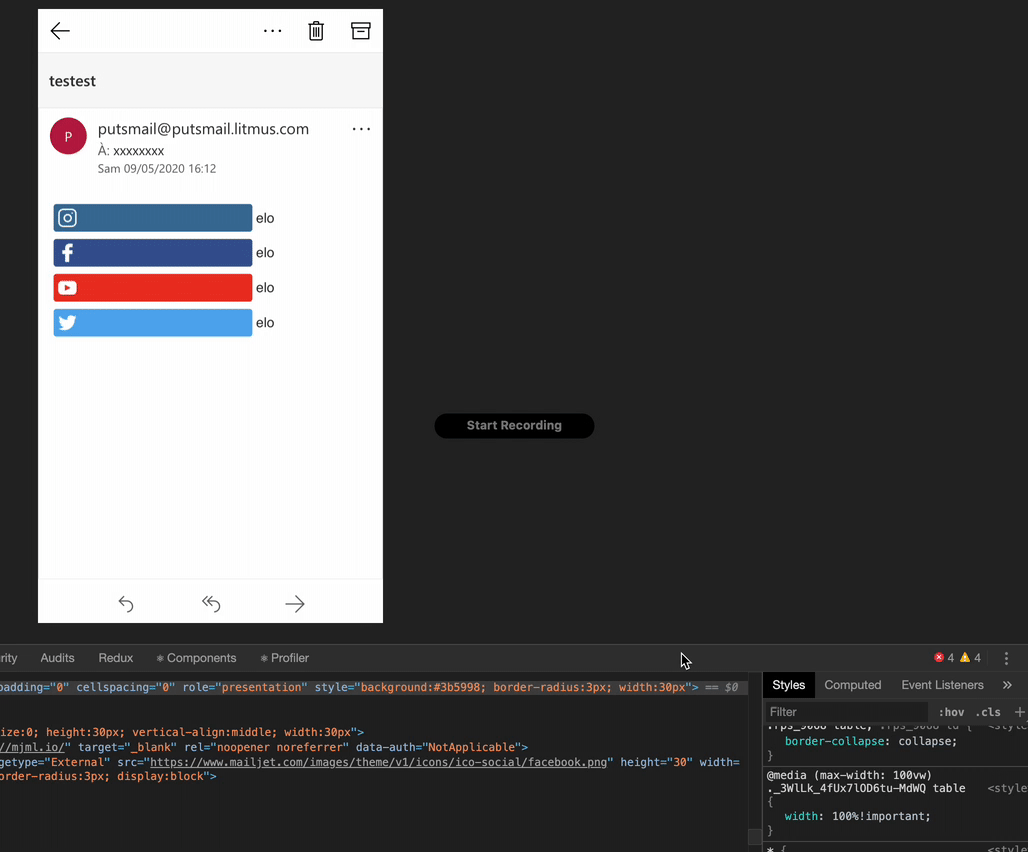Click the Instagram social icon

[x=68, y=218]
